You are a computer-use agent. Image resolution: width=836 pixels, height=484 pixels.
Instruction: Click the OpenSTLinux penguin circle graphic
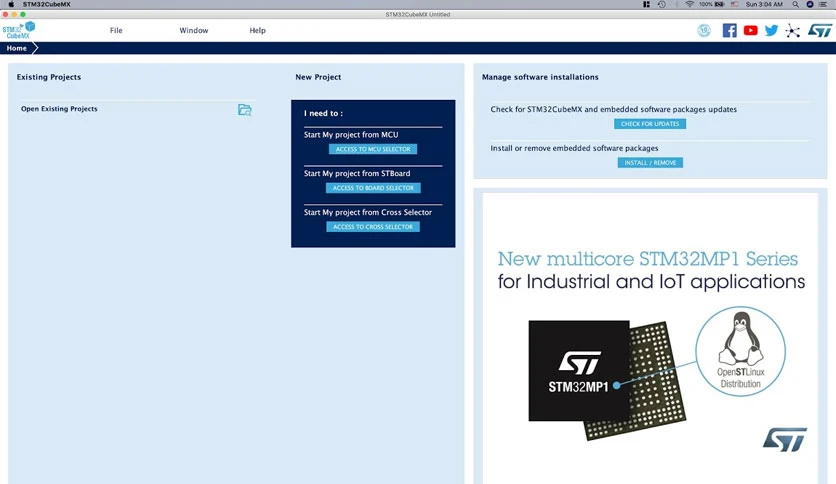point(740,351)
